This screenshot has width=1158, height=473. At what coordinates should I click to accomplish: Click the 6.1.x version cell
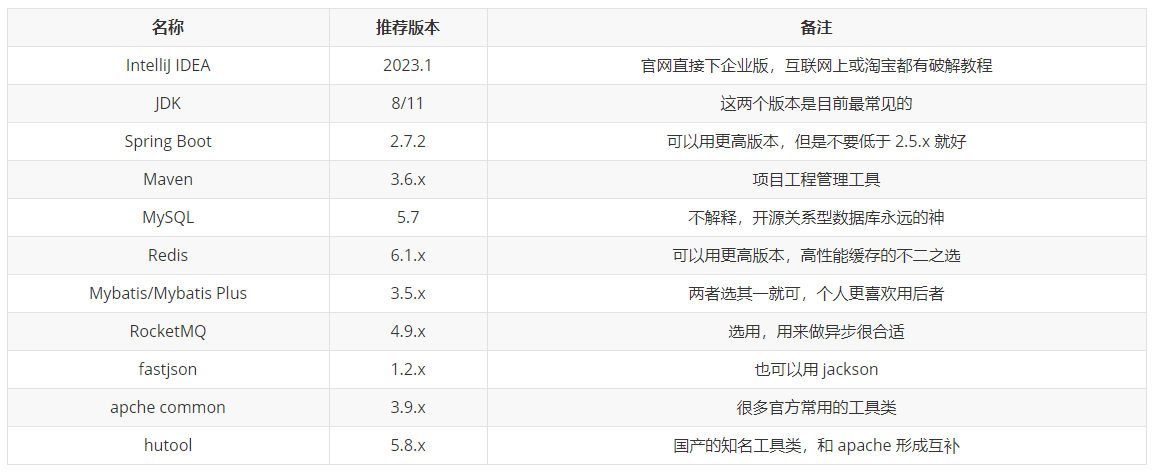[408, 256]
